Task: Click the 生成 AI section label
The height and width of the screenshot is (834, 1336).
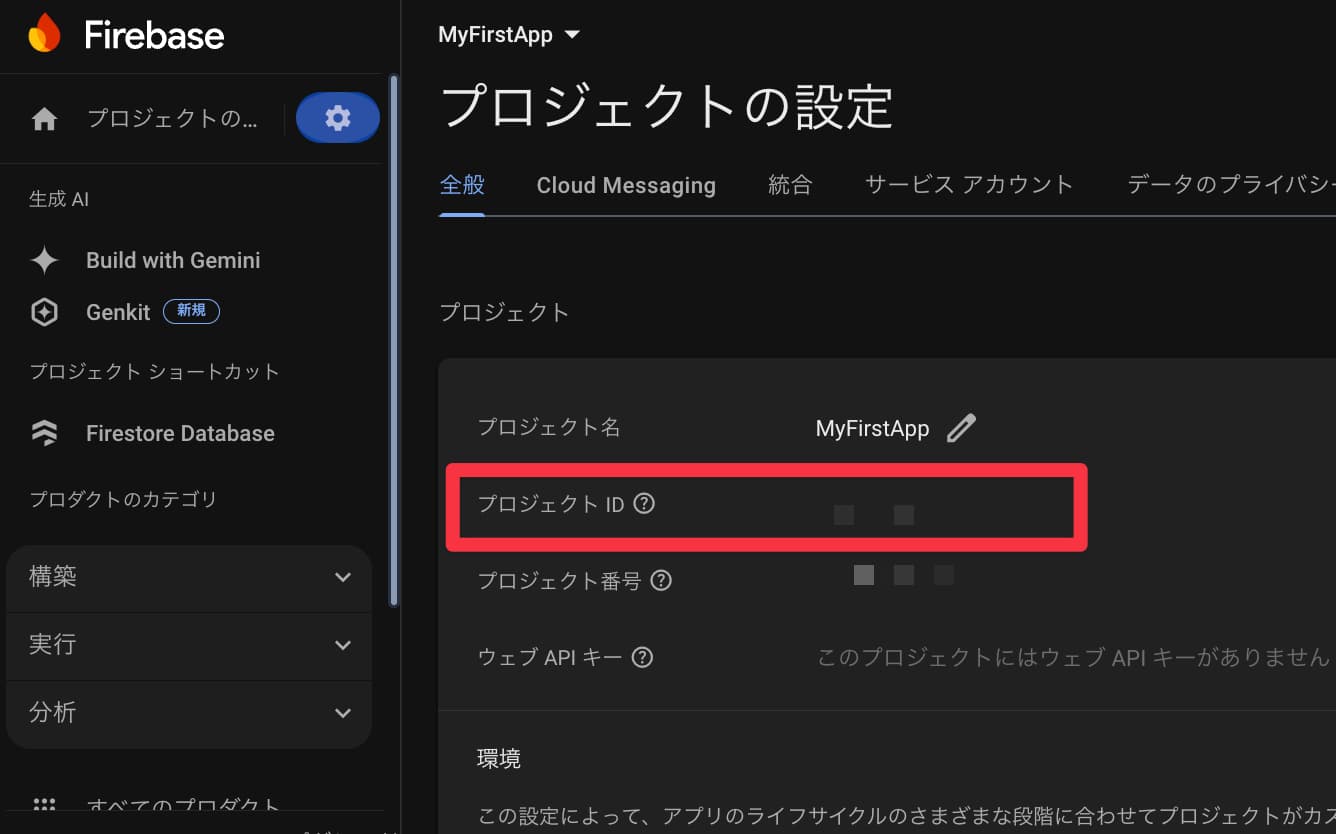Action: pyautogui.click(x=59, y=199)
